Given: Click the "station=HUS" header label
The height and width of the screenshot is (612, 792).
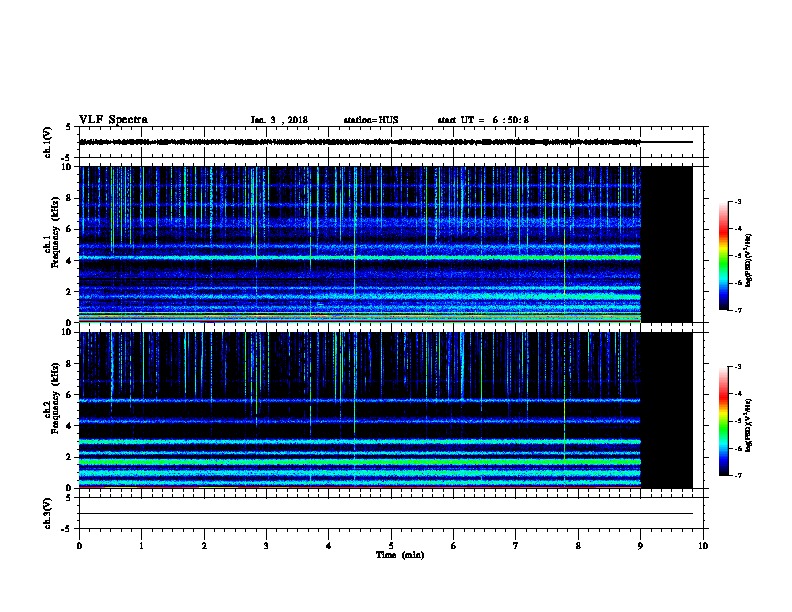Looking at the screenshot, I should tap(371, 120).
